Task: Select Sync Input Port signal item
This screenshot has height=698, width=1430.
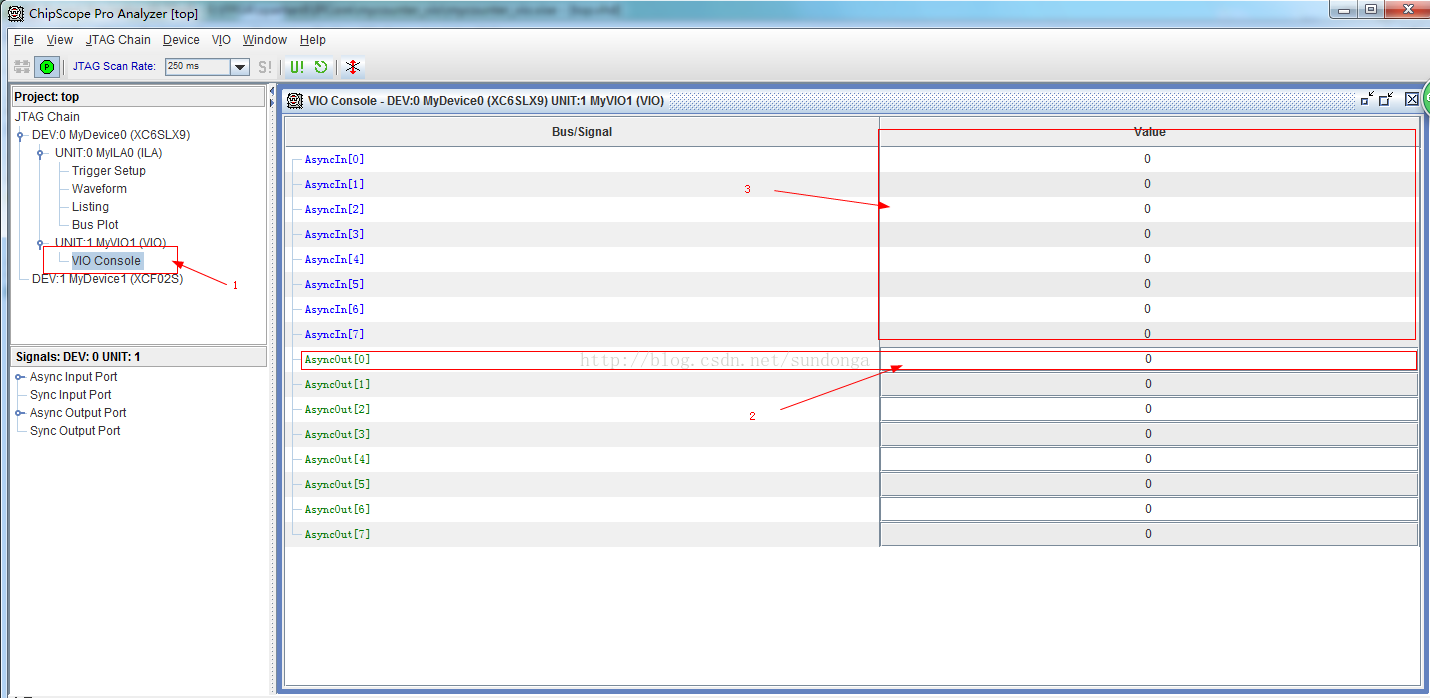Action: pyautogui.click(x=73, y=395)
